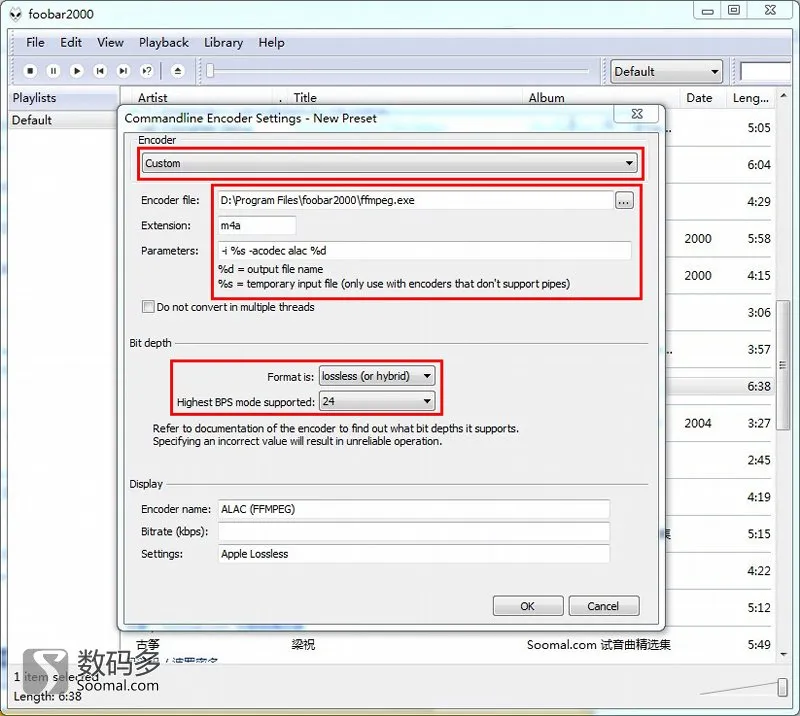800x716 pixels.
Task: Open the Encoder Custom dropdown
Action: point(390,163)
